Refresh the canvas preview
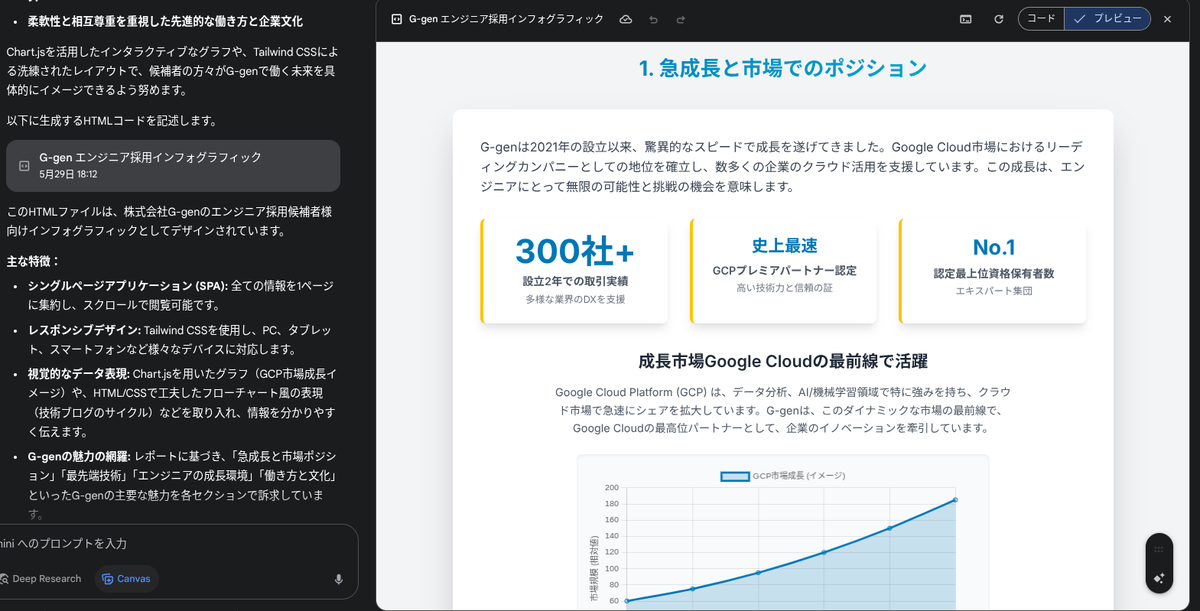Screen dimensions: 1200x611 pos(998,19)
